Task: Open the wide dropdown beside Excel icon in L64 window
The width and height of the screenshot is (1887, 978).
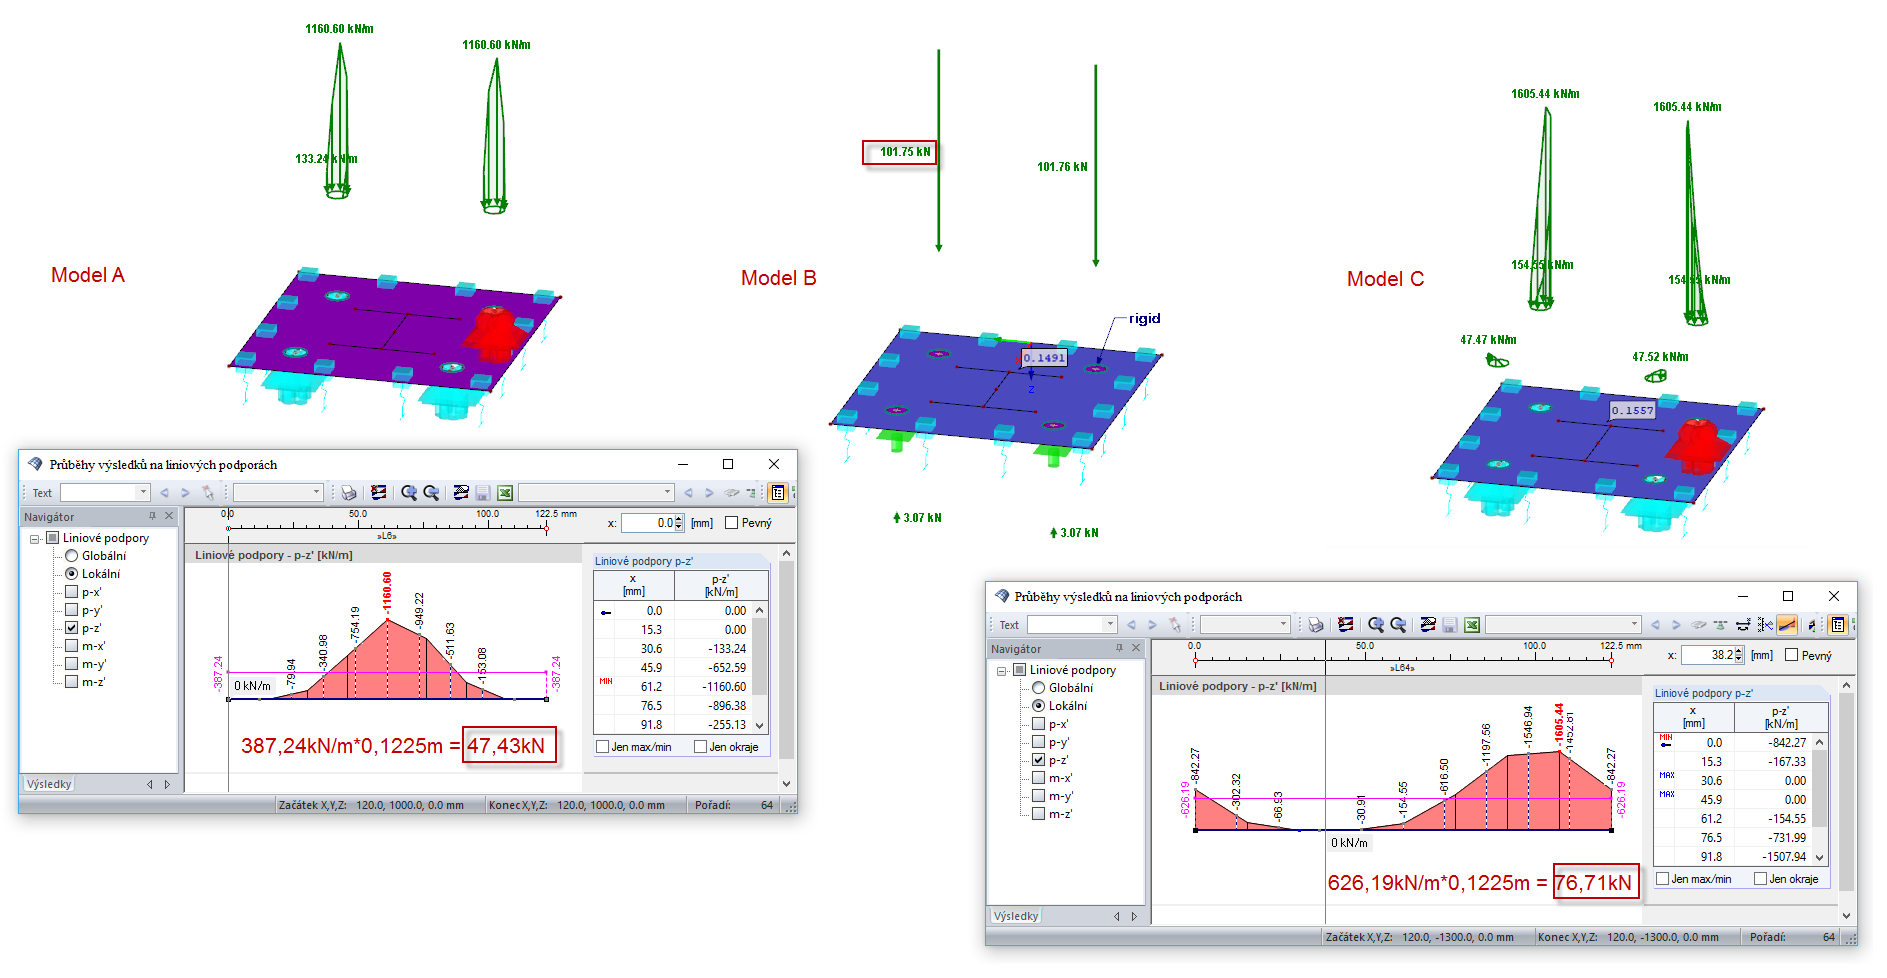Action: pyautogui.click(x=1634, y=625)
